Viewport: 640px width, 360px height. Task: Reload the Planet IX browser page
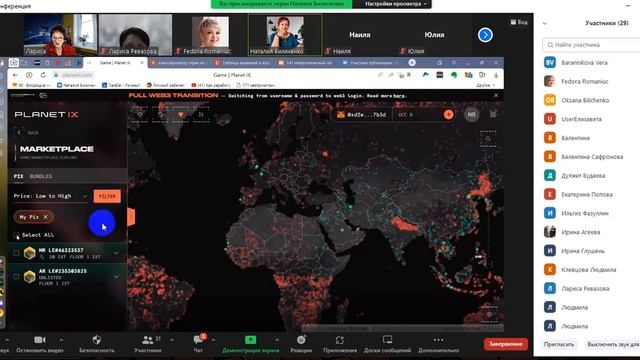coord(43,75)
